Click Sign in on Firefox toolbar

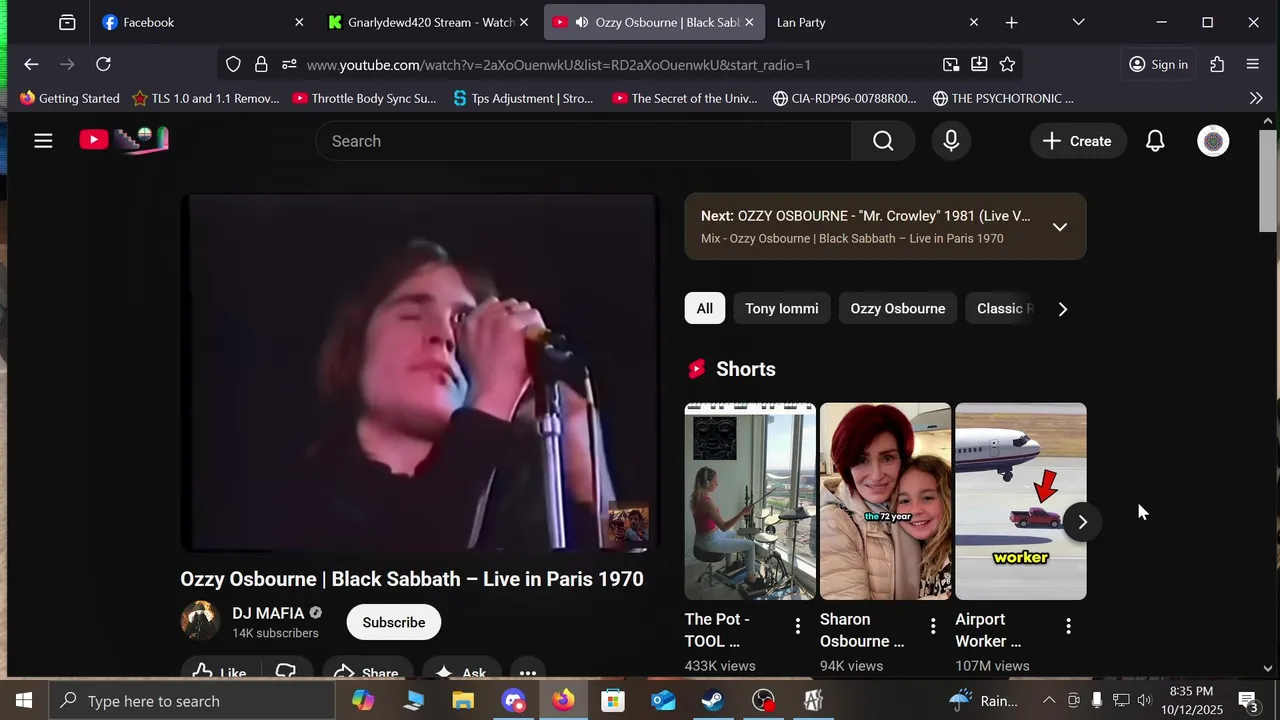[1158, 64]
